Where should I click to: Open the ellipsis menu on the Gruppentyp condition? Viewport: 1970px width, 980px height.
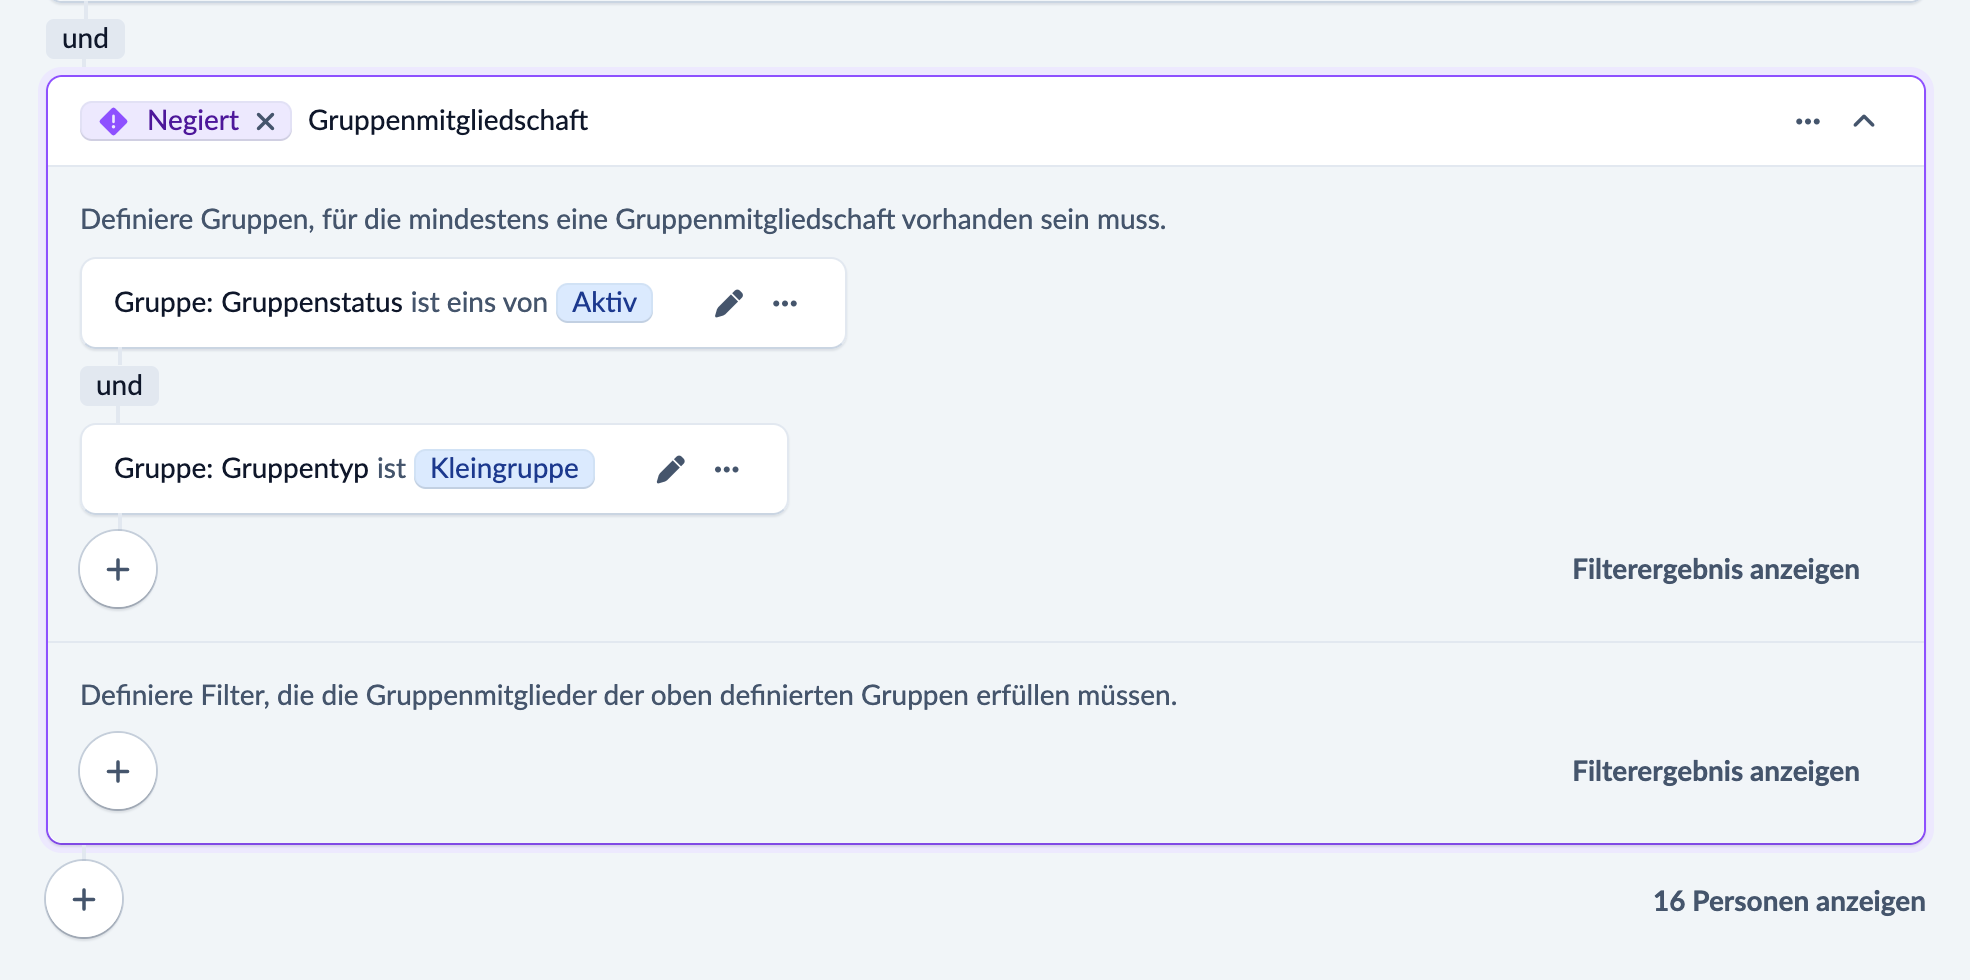(x=727, y=469)
